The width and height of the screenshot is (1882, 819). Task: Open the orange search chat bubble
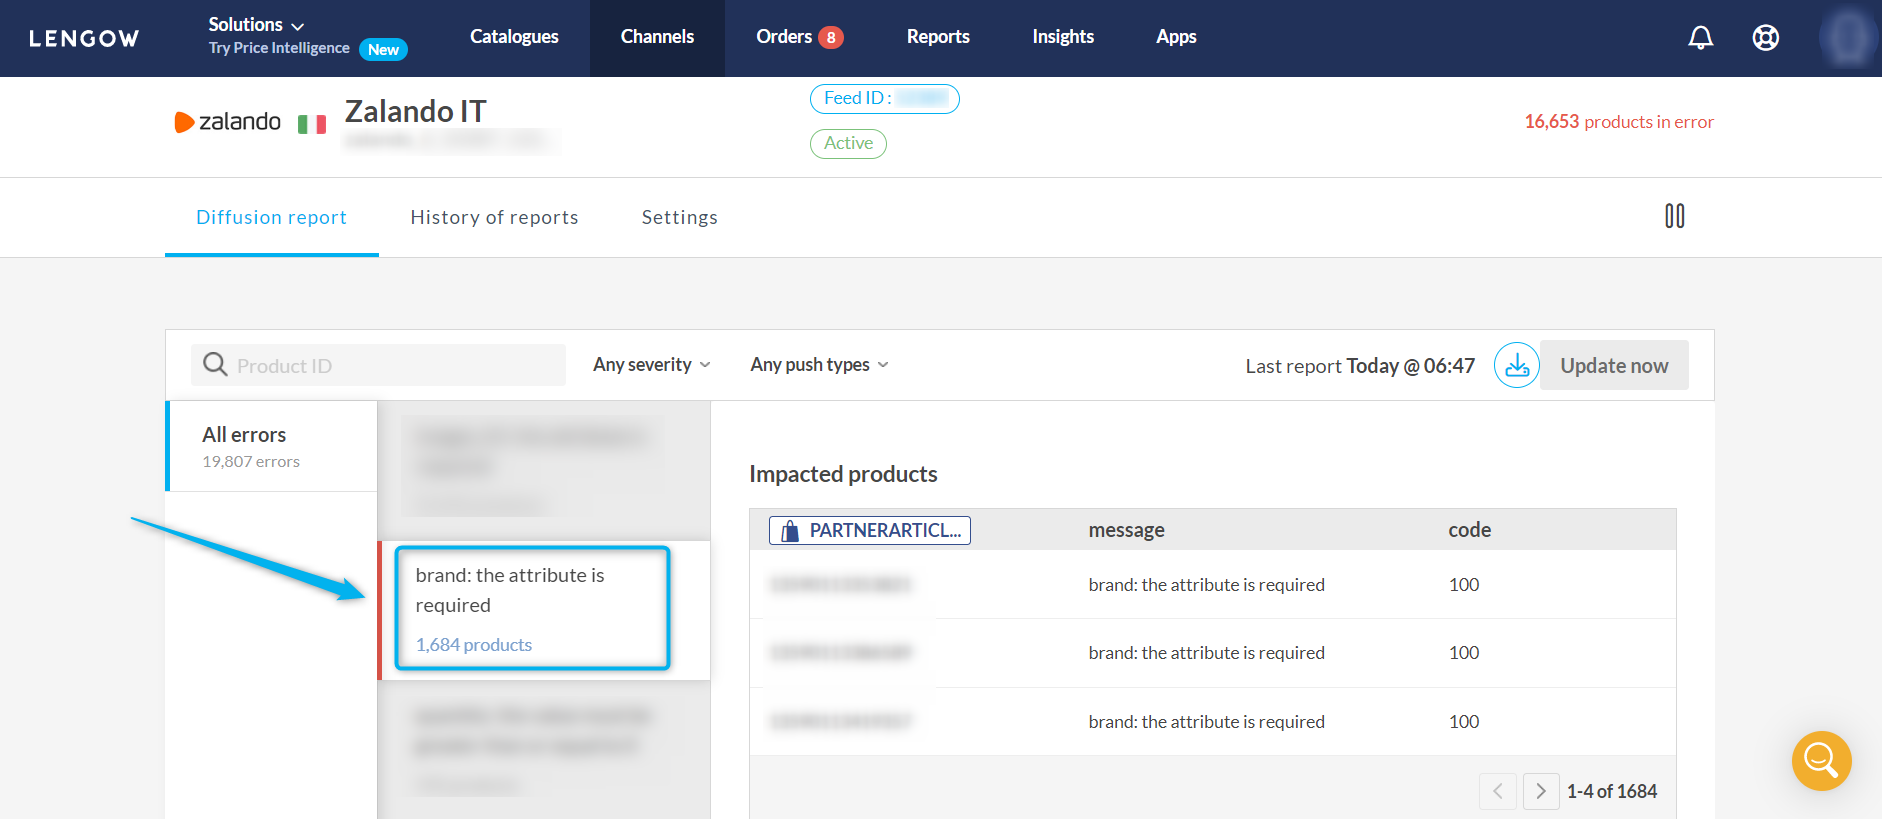pos(1821,761)
